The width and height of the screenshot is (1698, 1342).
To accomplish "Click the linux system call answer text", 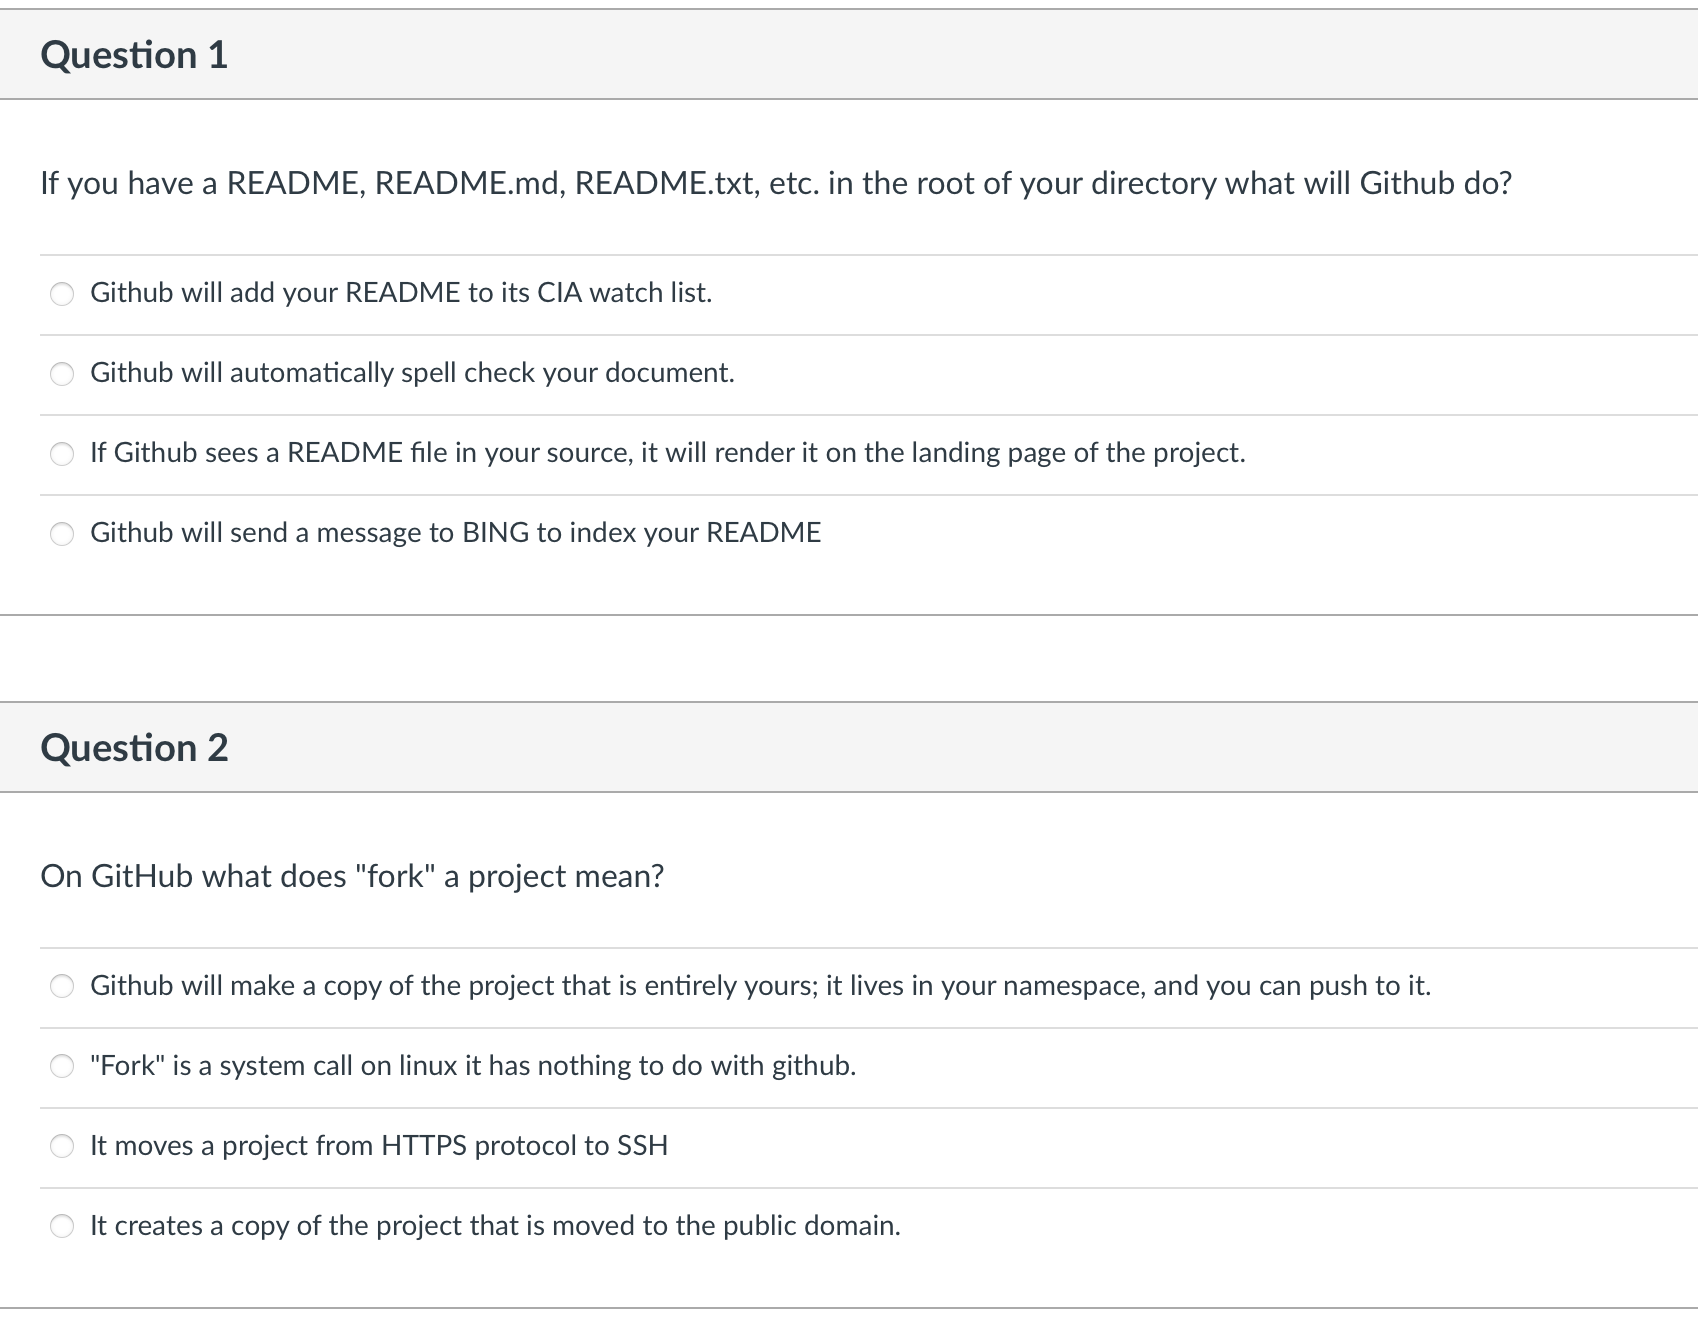I will point(473,1066).
